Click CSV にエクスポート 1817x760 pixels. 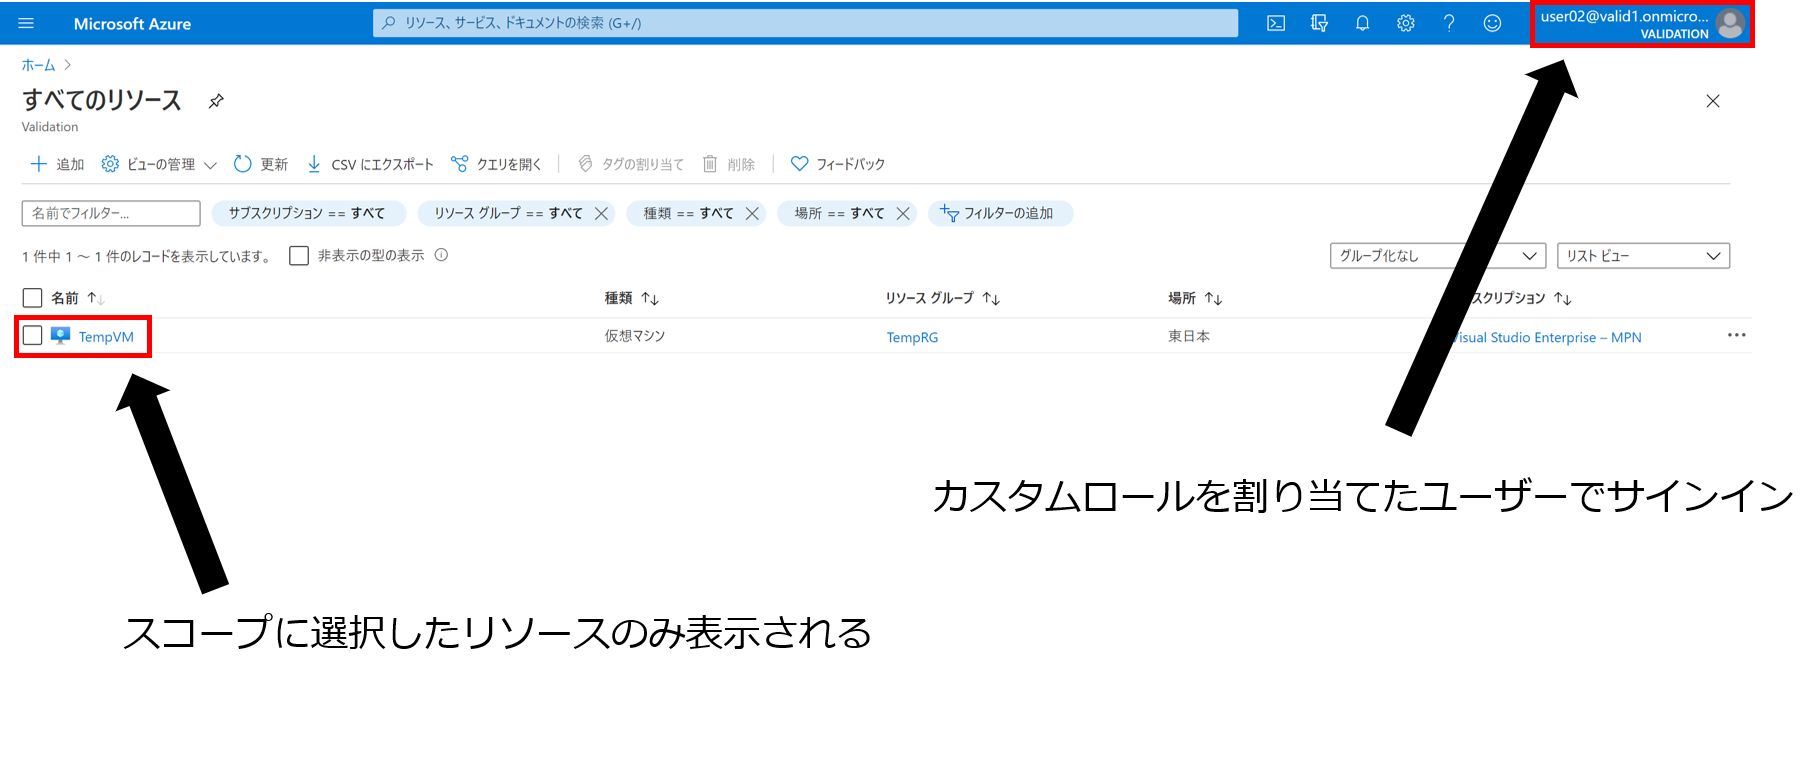click(370, 164)
